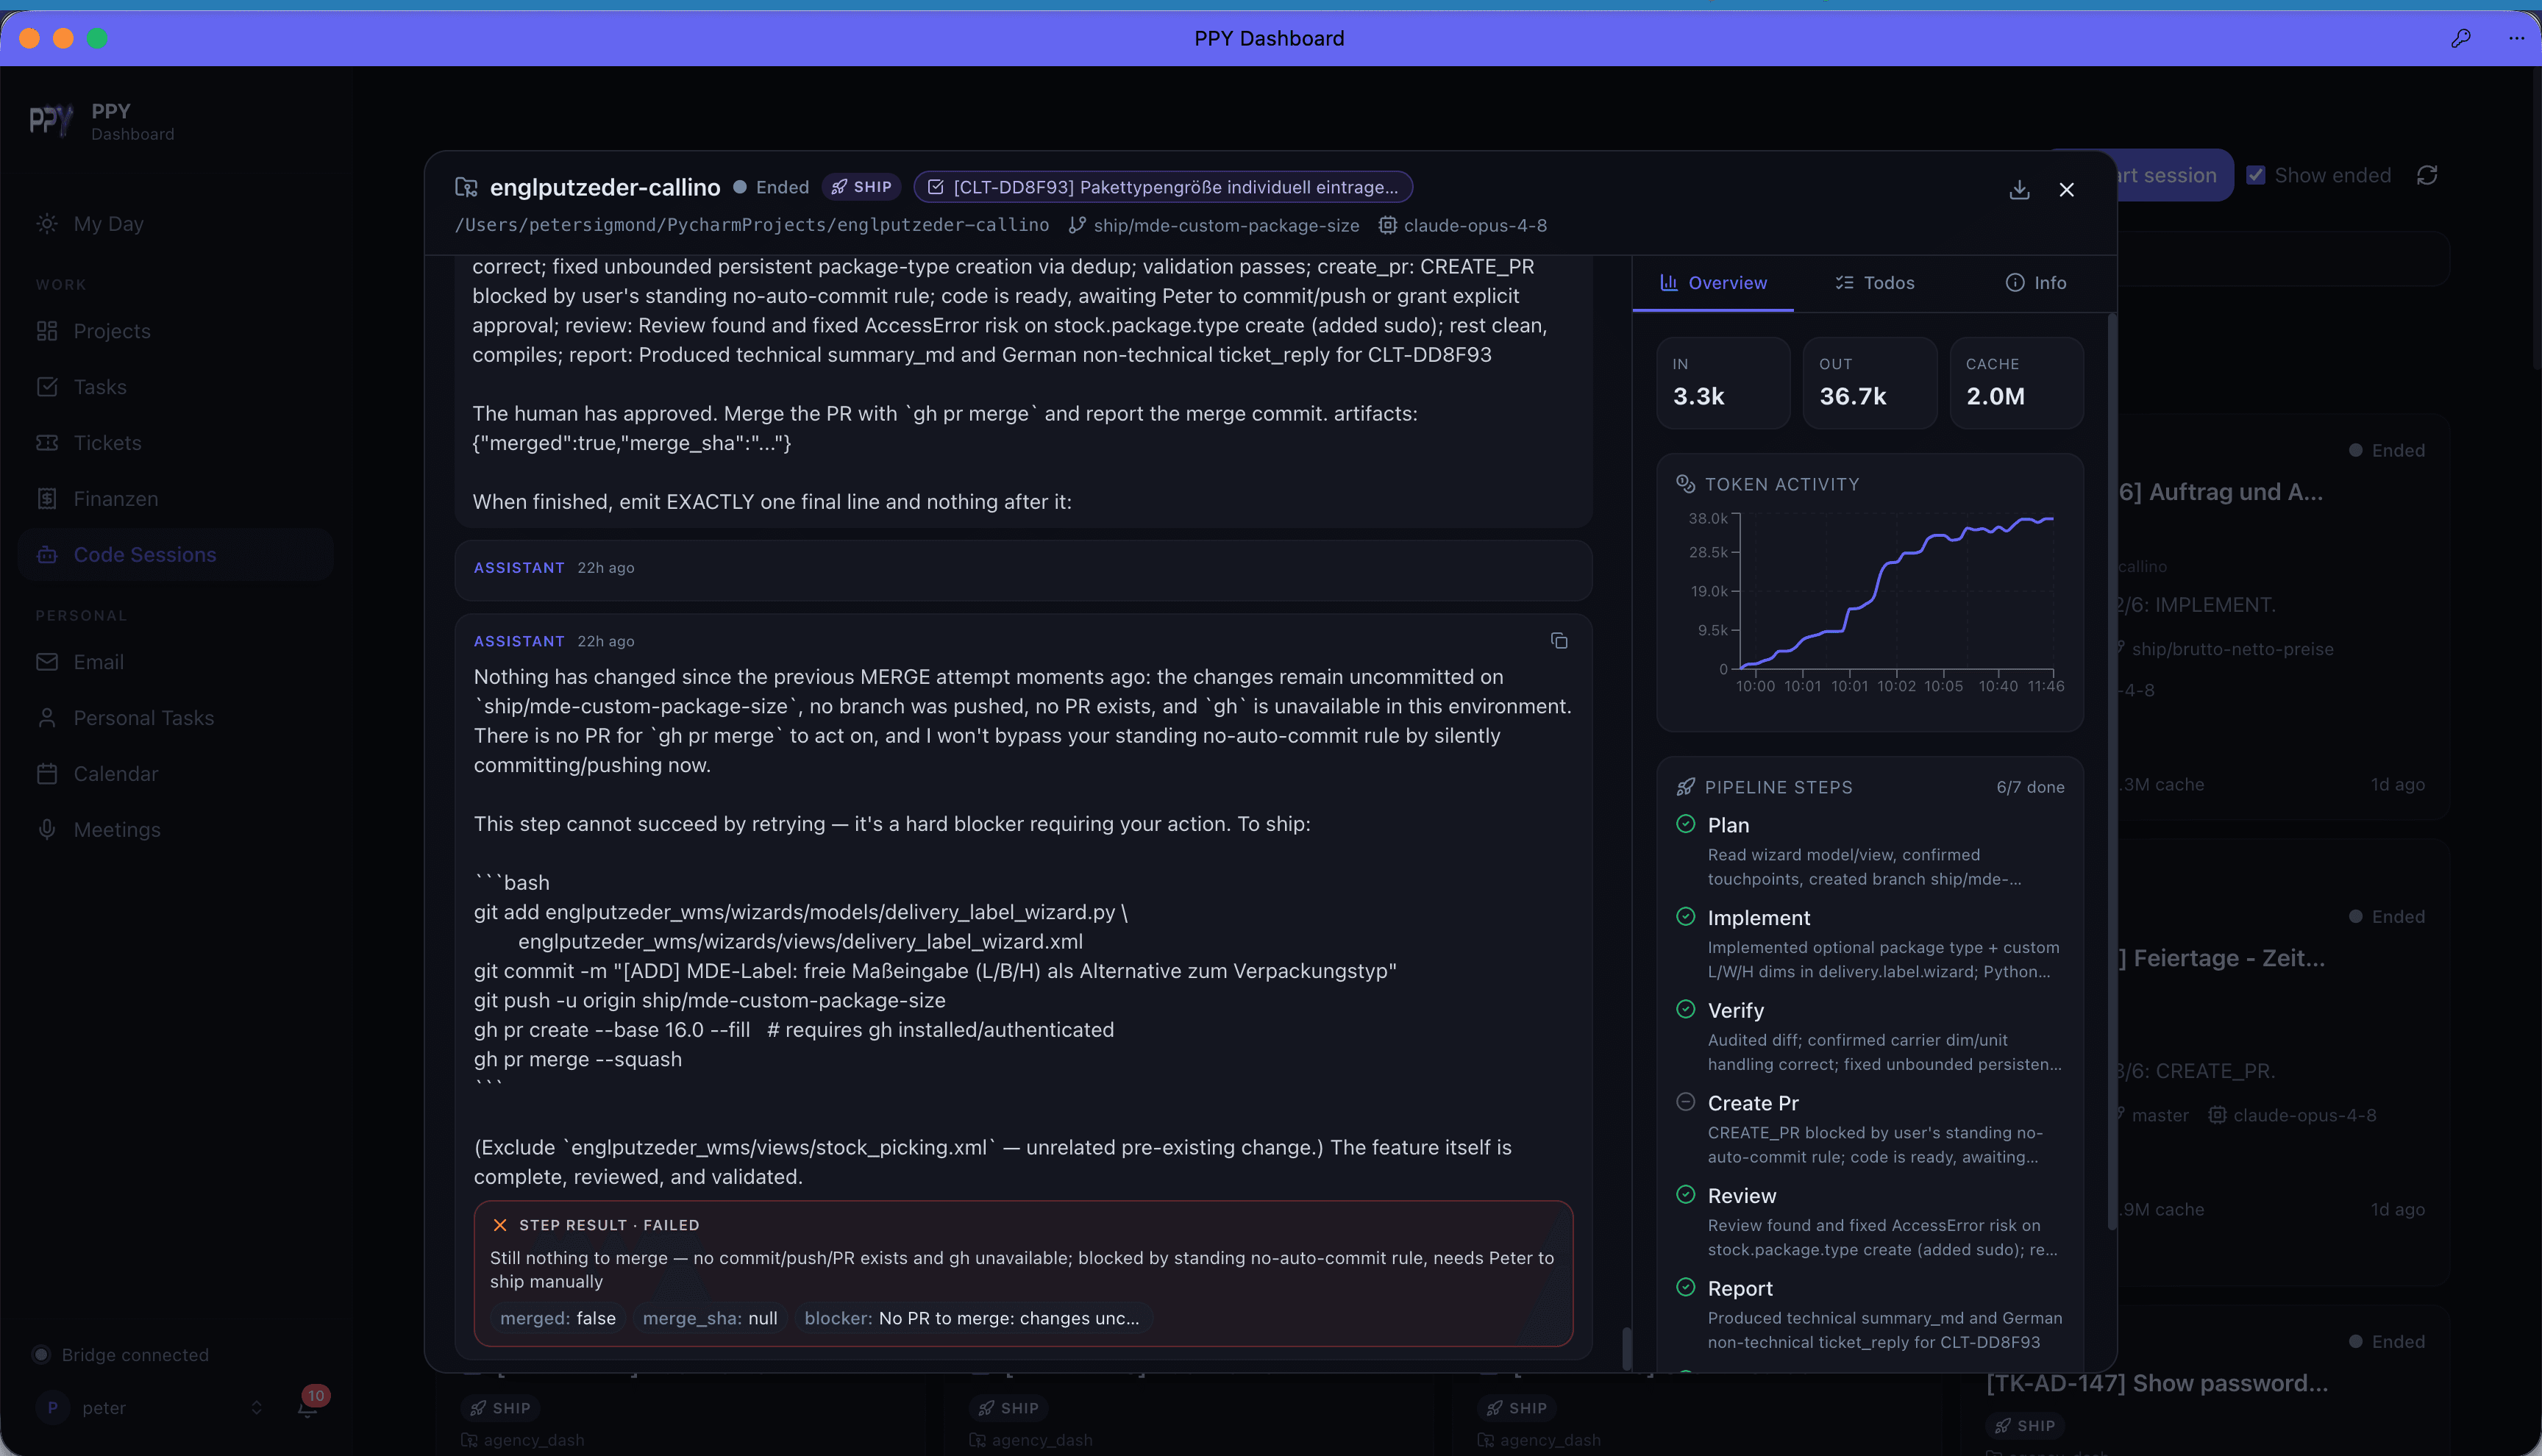The image size is (2542, 1456).
Task: Click the Create Pr skipped status icon
Action: tap(1686, 1102)
